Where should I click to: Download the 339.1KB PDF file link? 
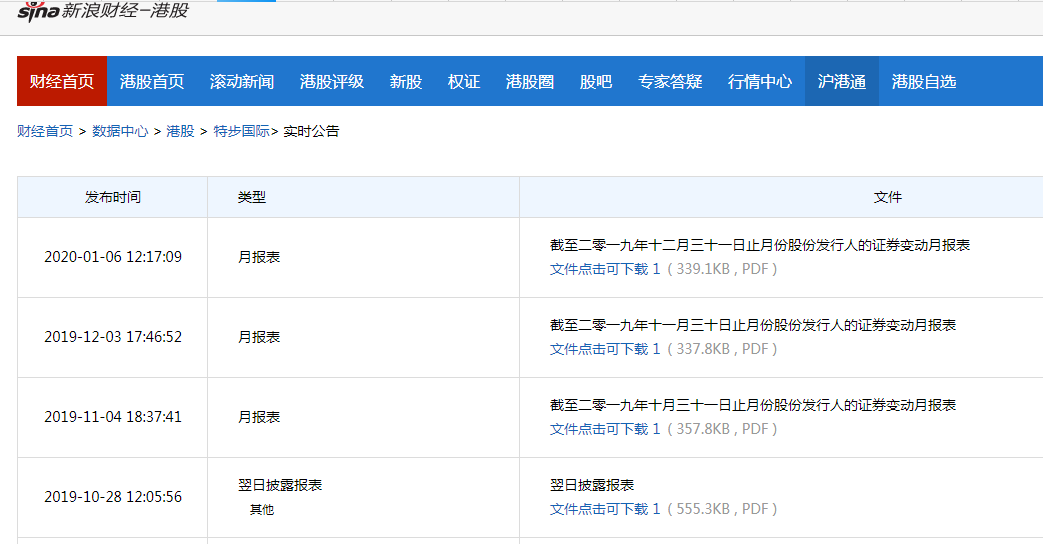pos(605,269)
